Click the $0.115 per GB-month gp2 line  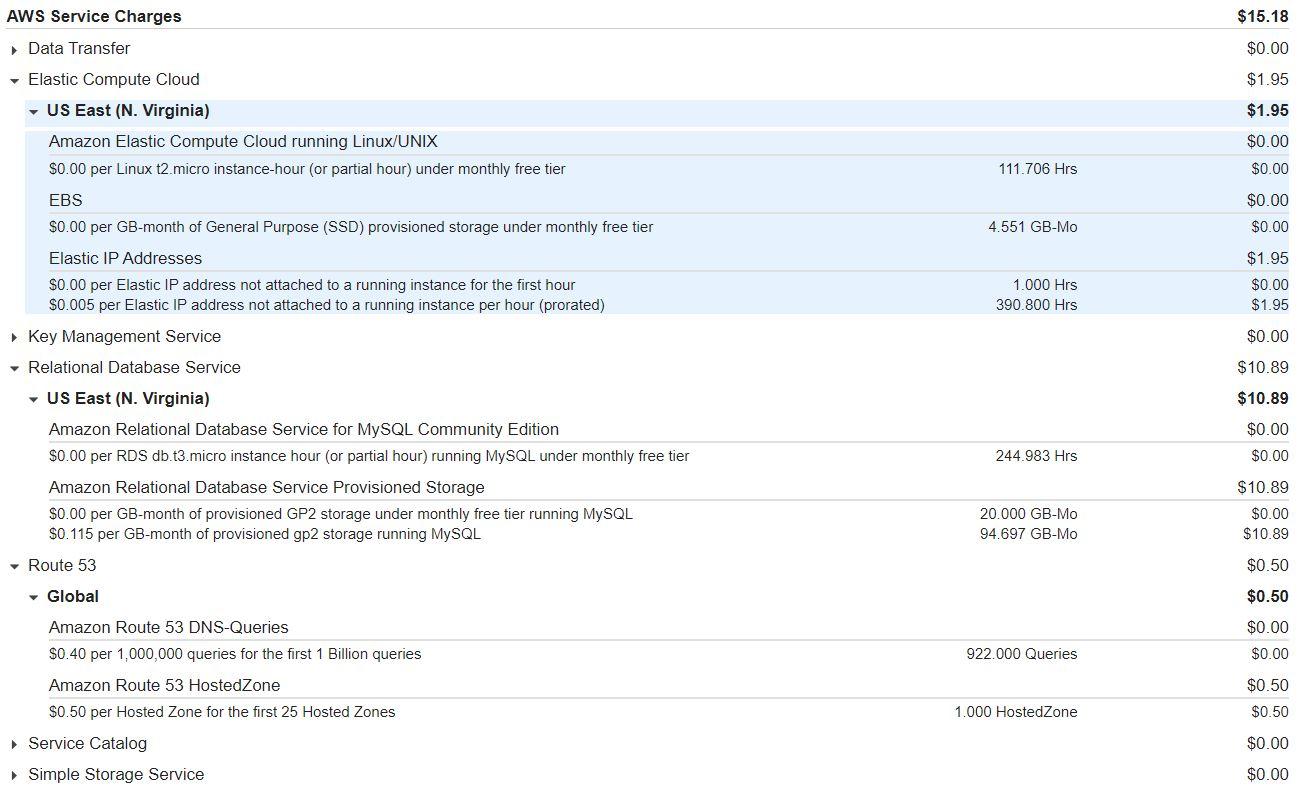(265, 534)
